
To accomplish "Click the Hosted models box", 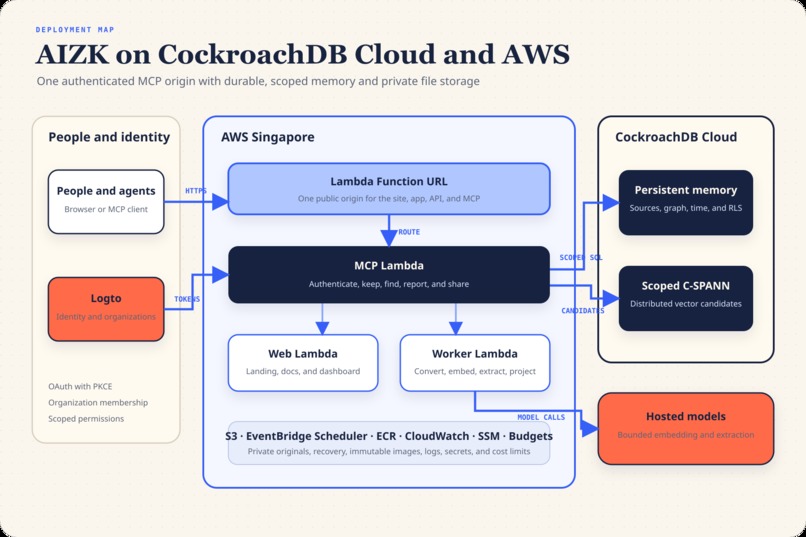I will click(x=686, y=429).
